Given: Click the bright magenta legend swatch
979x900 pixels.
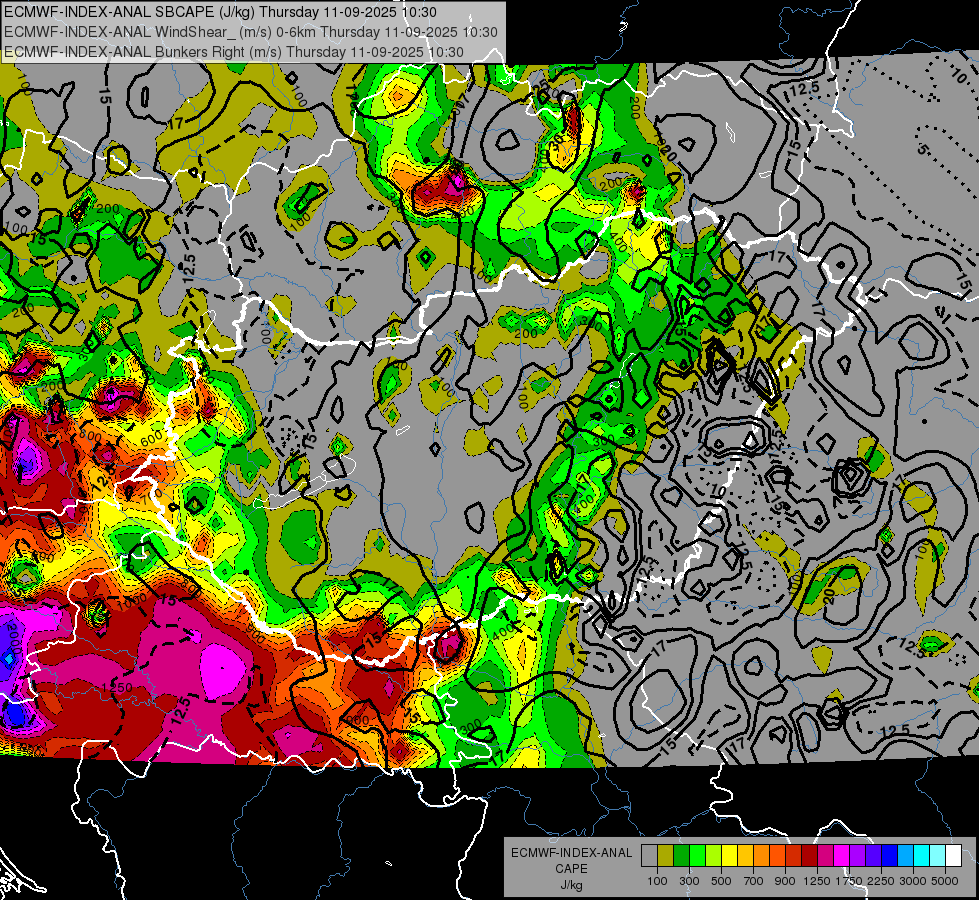Looking at the screenshot, I should (x=842, y=856).
